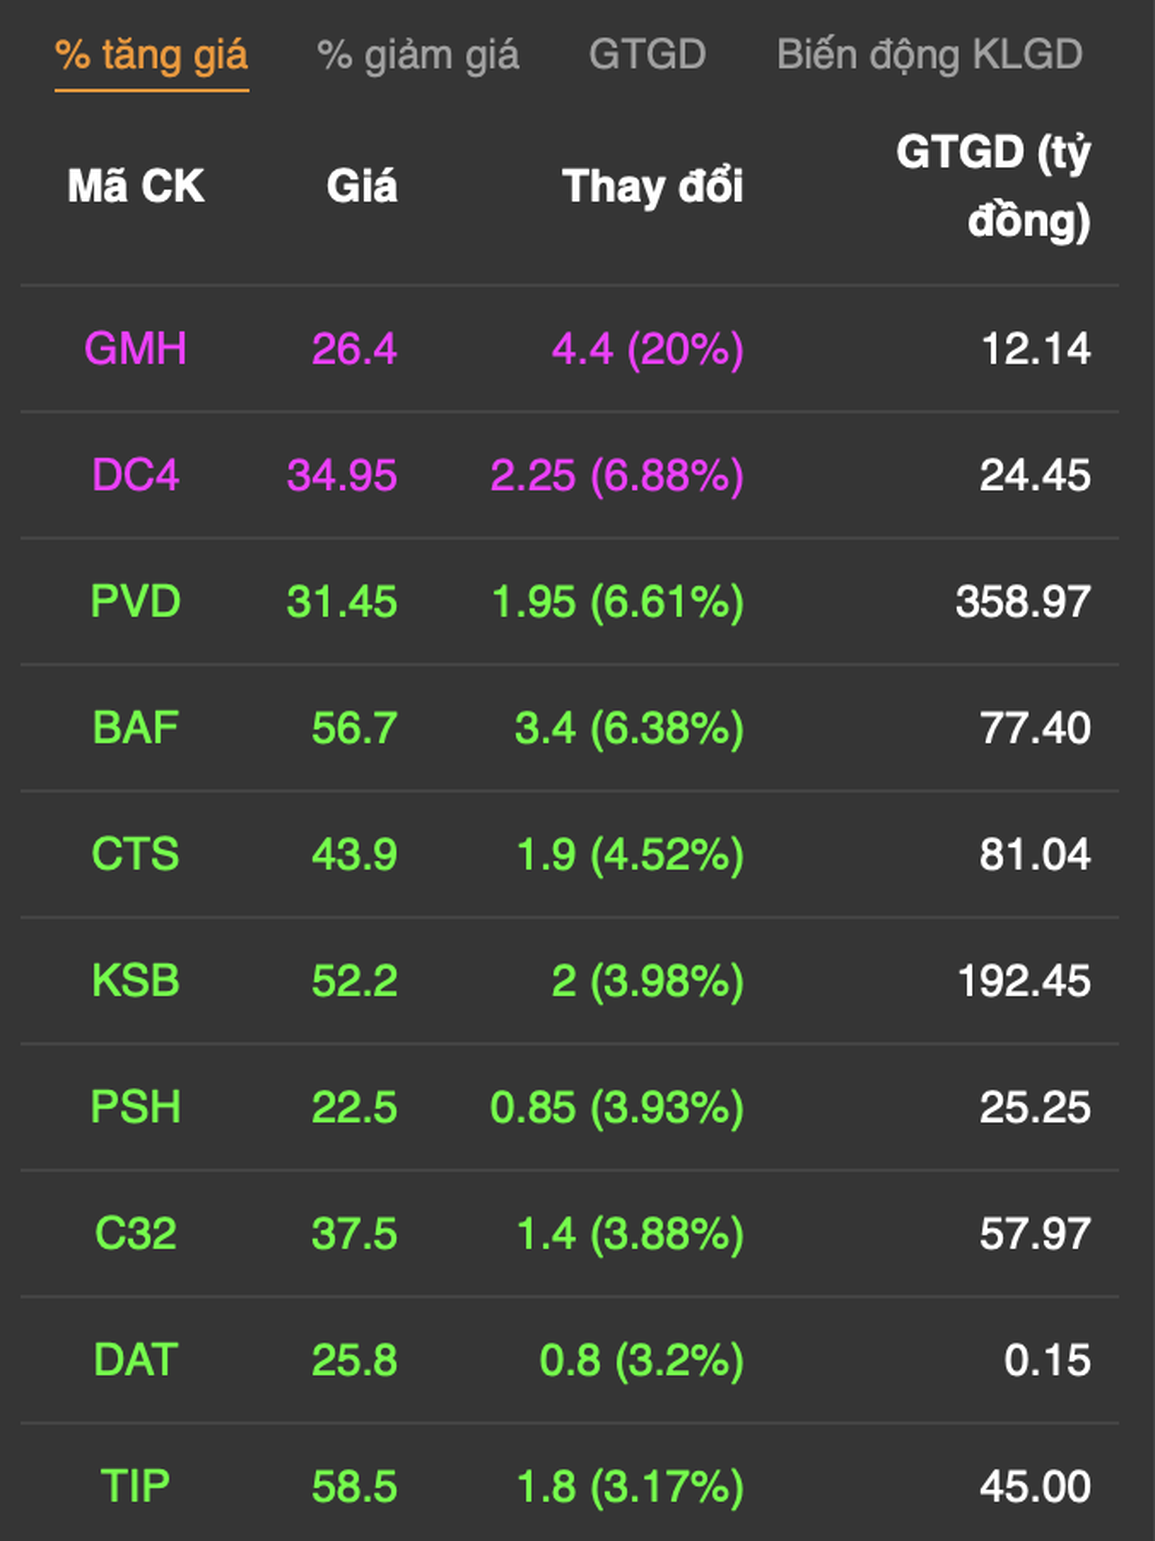This screenshot has width=1155, height=1541.
Task: Click the Thay đổi column header
Action: pyautogui.click(x=653, y=187)
